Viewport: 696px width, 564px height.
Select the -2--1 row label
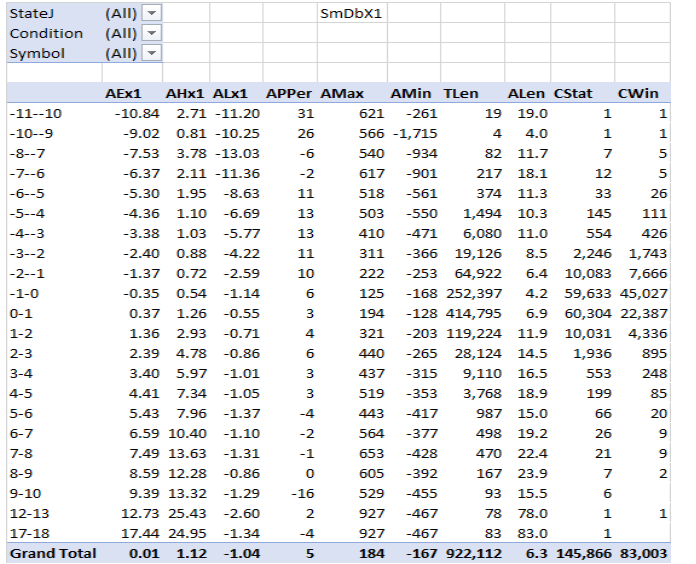27,274
